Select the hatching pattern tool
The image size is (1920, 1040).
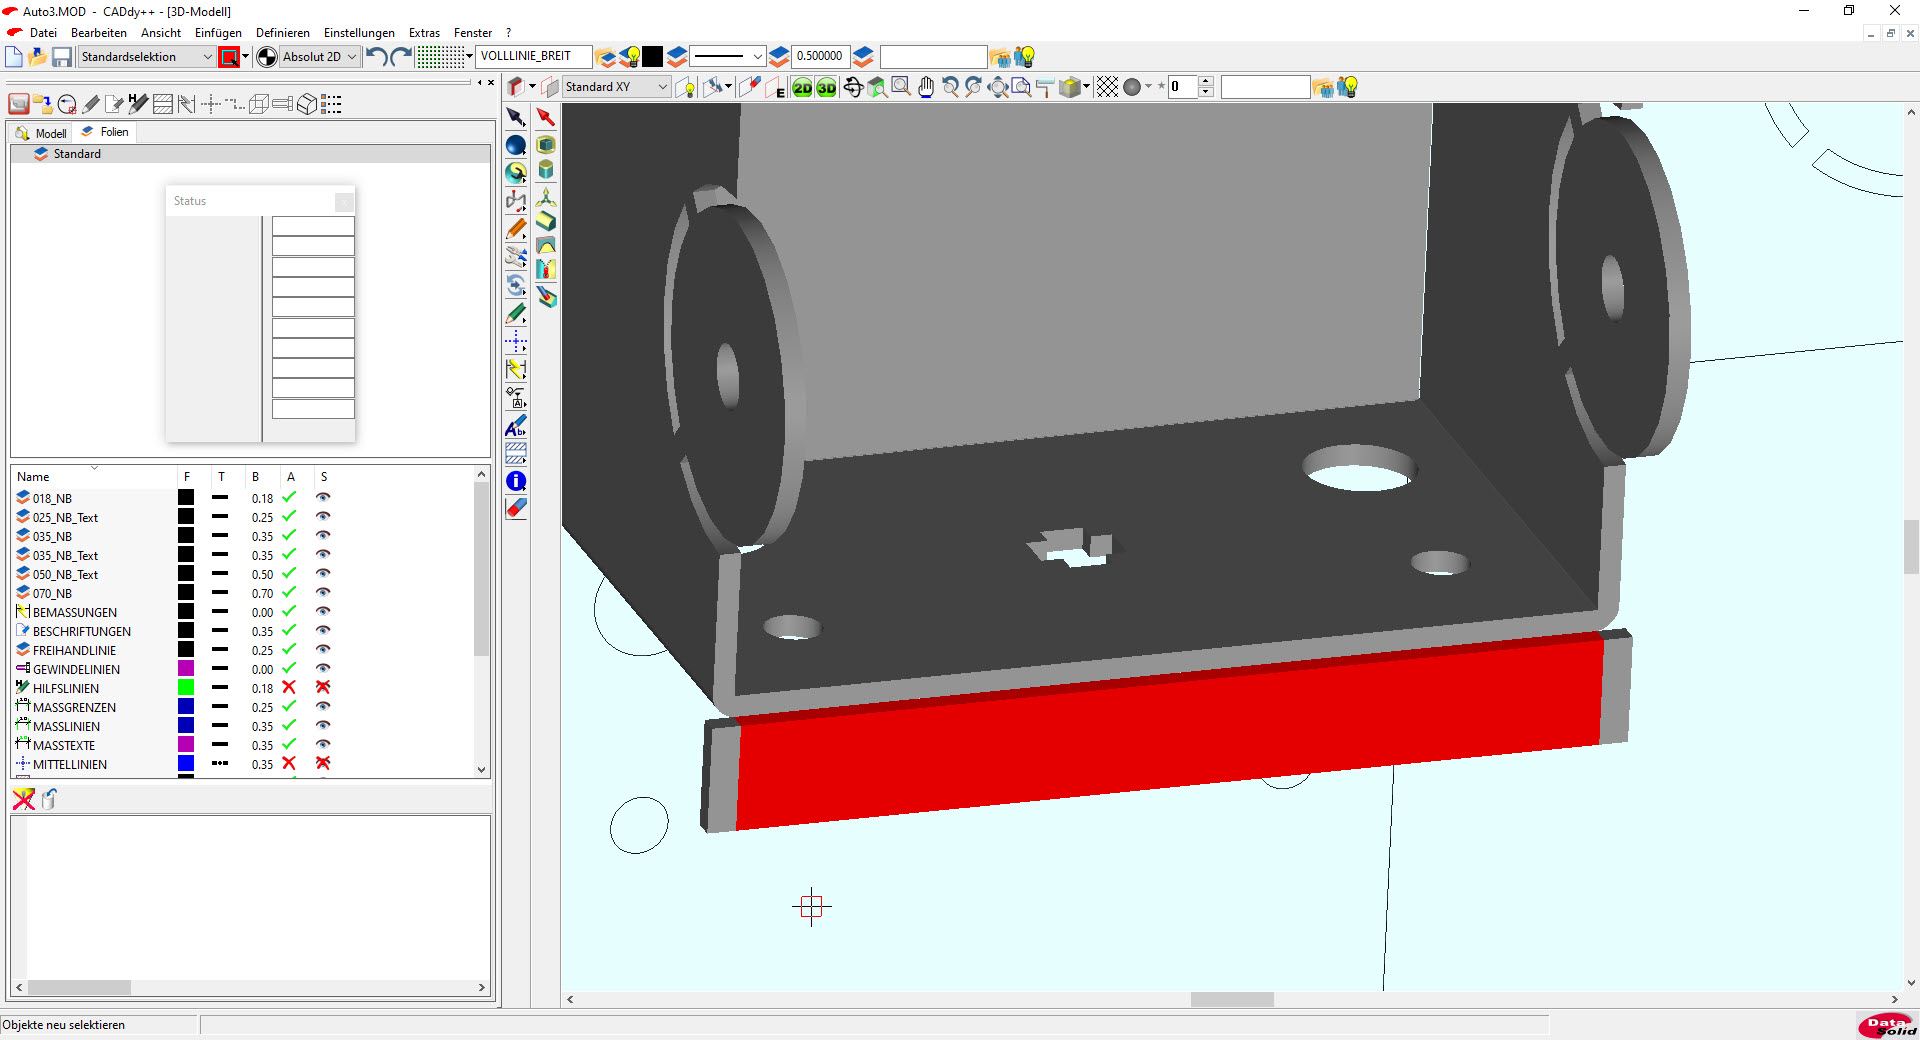516,453
